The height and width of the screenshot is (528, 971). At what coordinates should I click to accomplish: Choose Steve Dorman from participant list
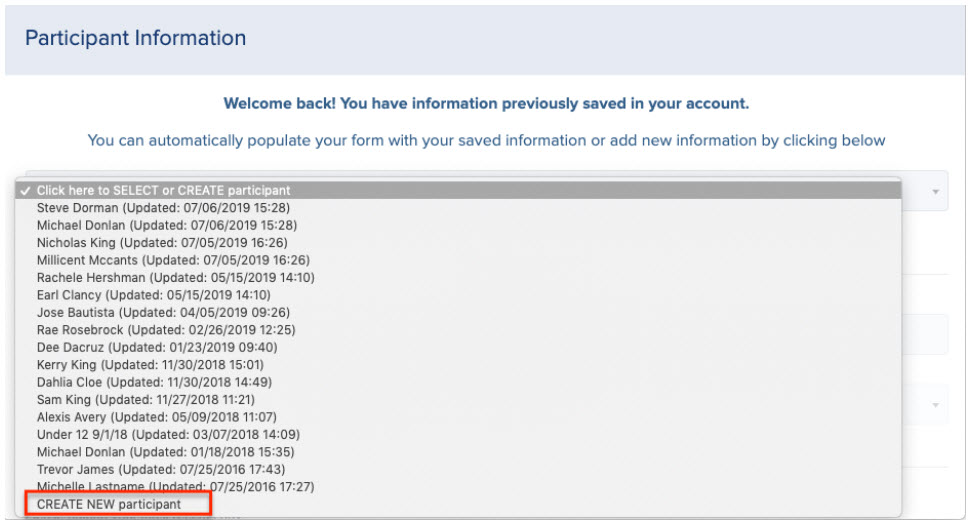pos(458,208)
